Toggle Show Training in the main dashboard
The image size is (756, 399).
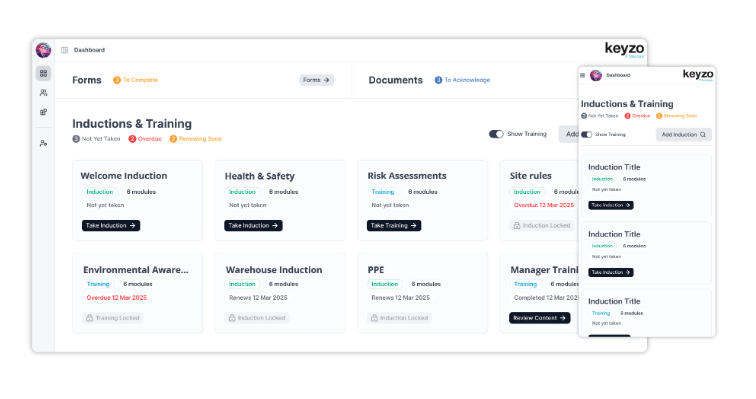click(x=496, y=134)
